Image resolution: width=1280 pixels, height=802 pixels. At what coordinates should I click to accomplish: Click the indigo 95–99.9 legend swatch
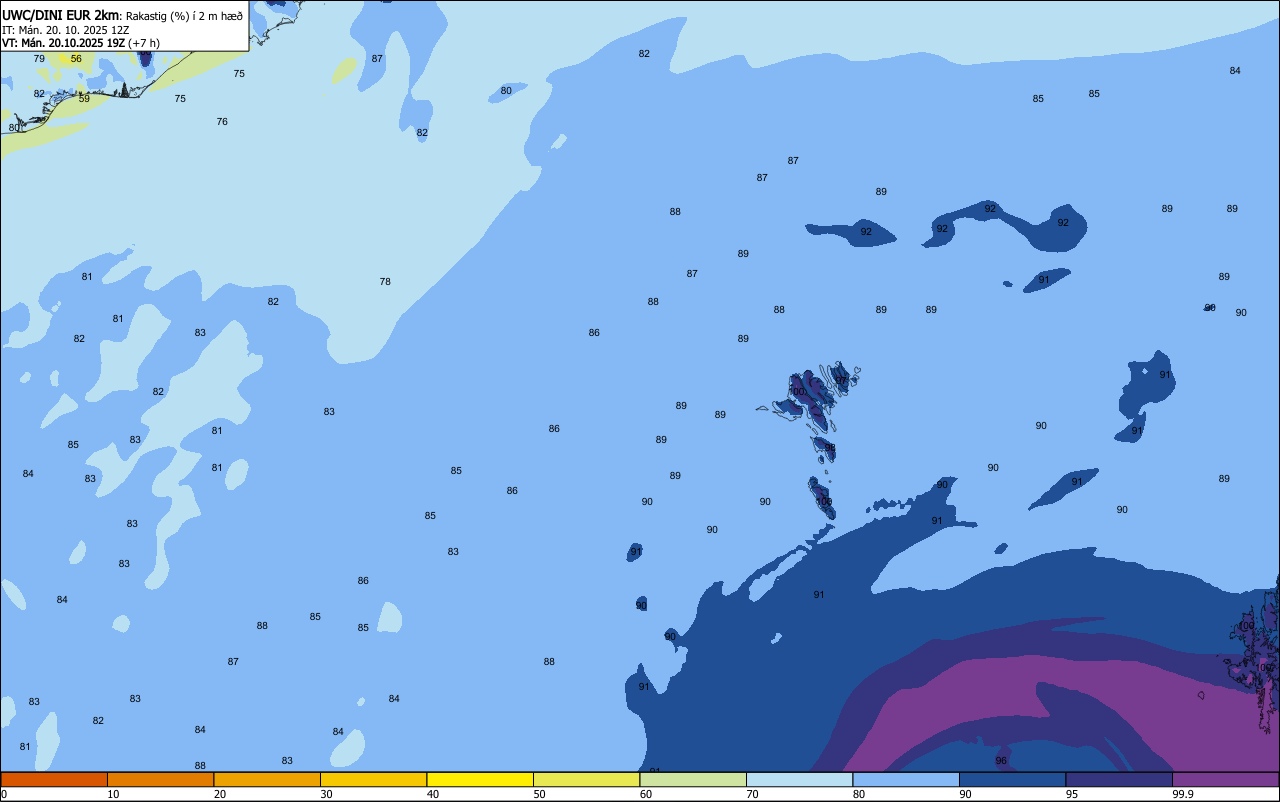1119,779
